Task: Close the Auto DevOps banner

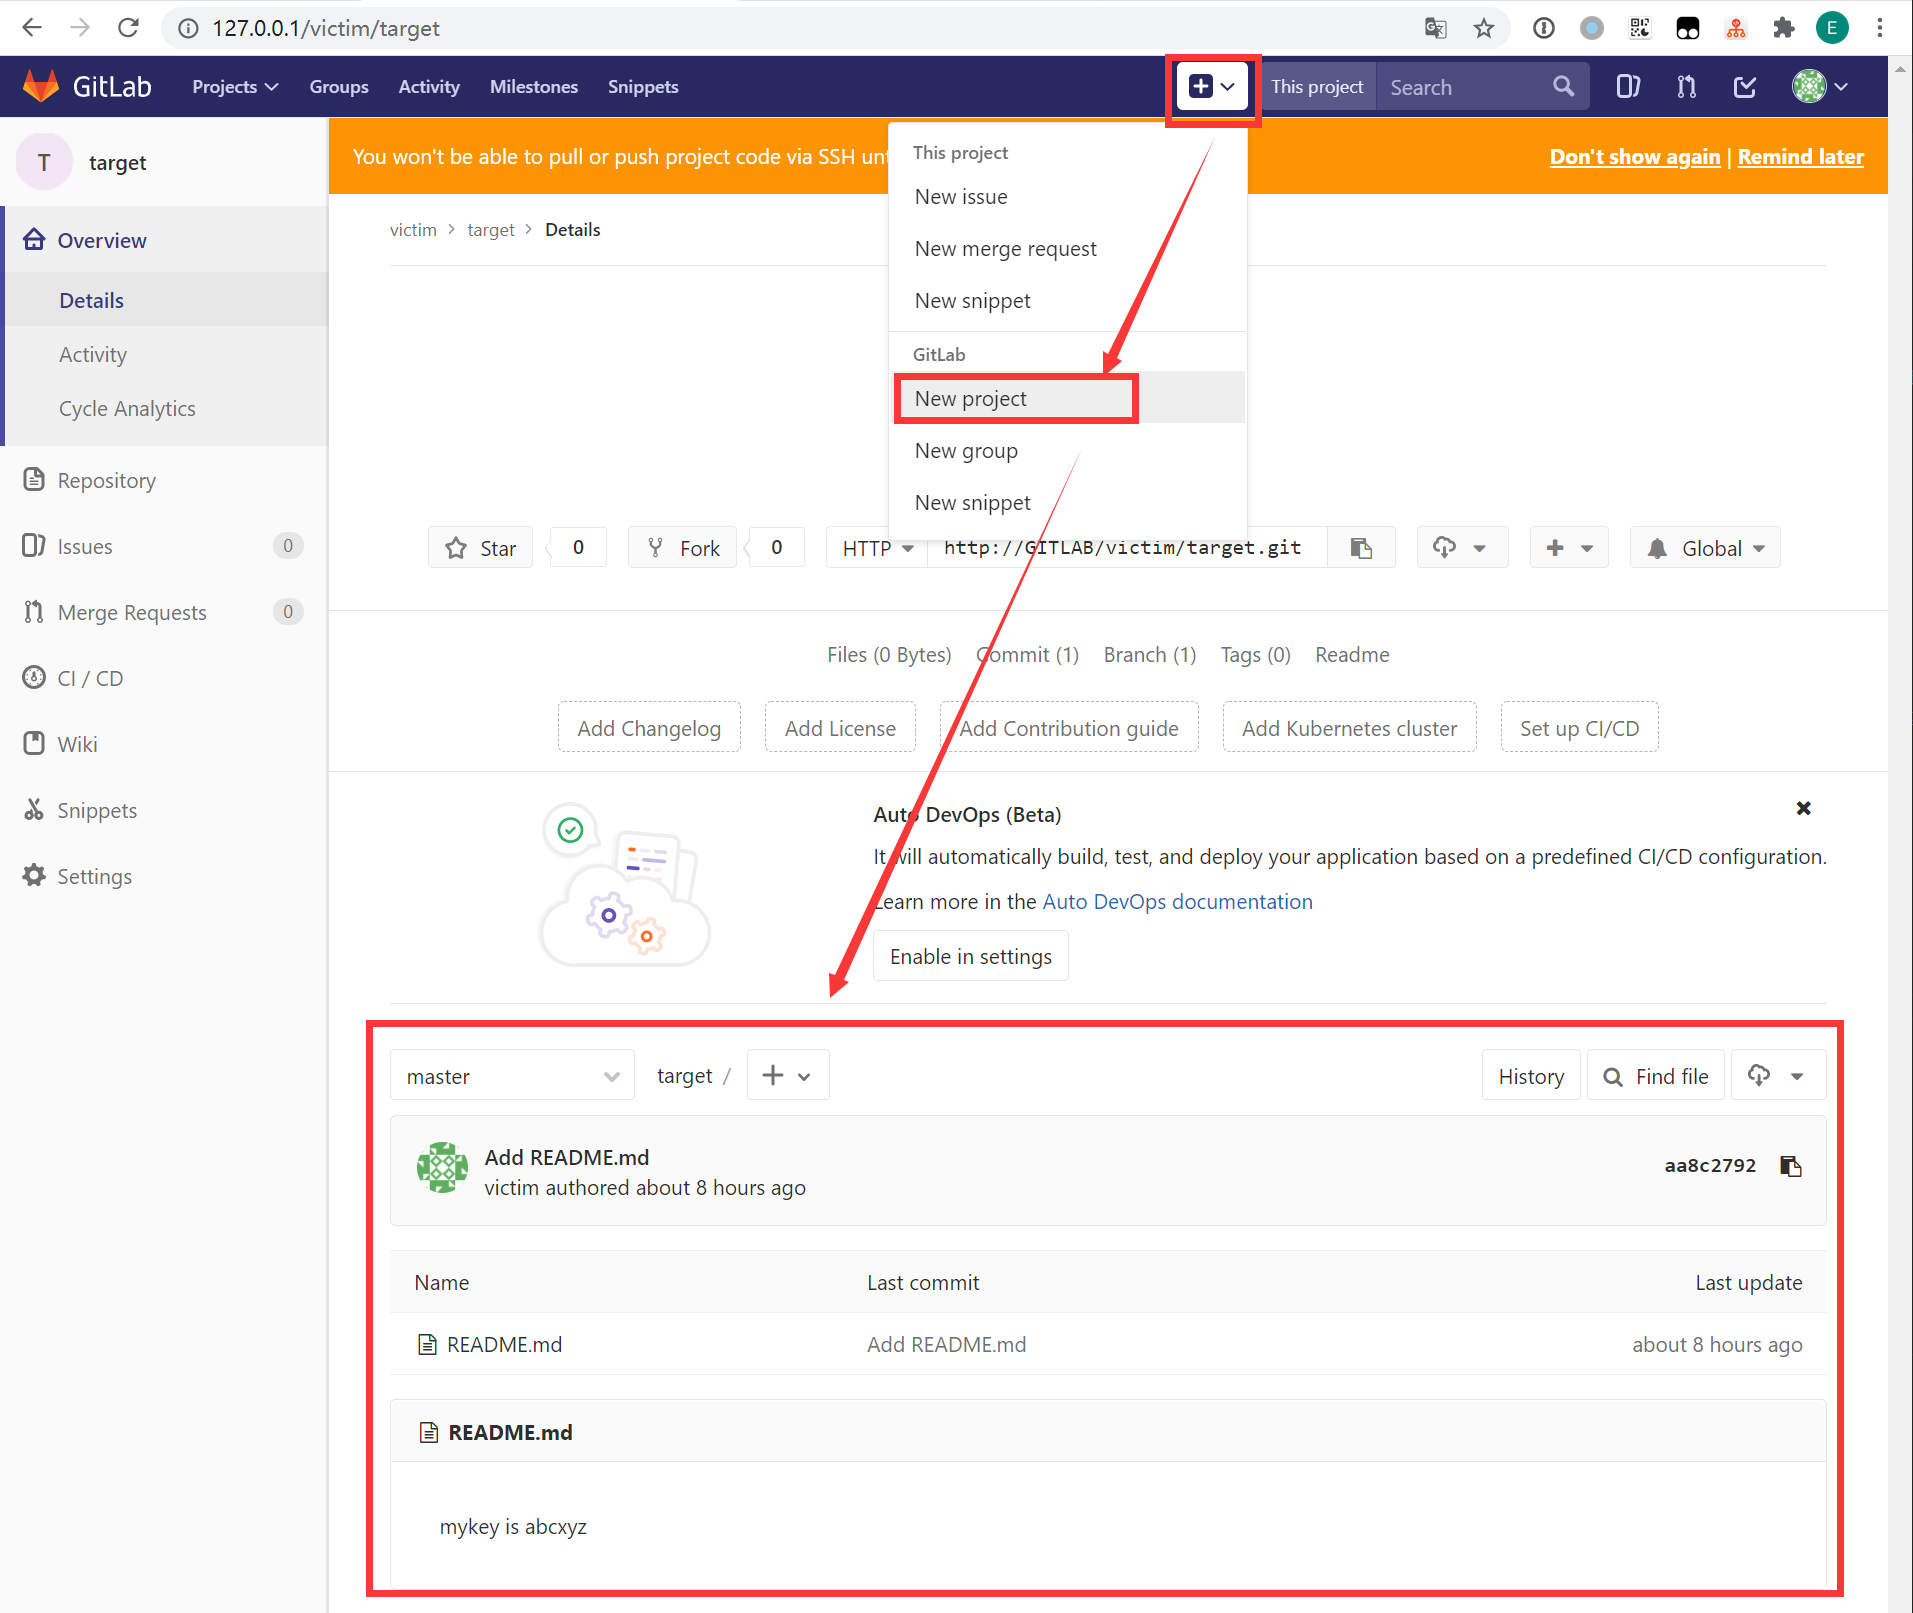Action: click(x=1804, y=808)
